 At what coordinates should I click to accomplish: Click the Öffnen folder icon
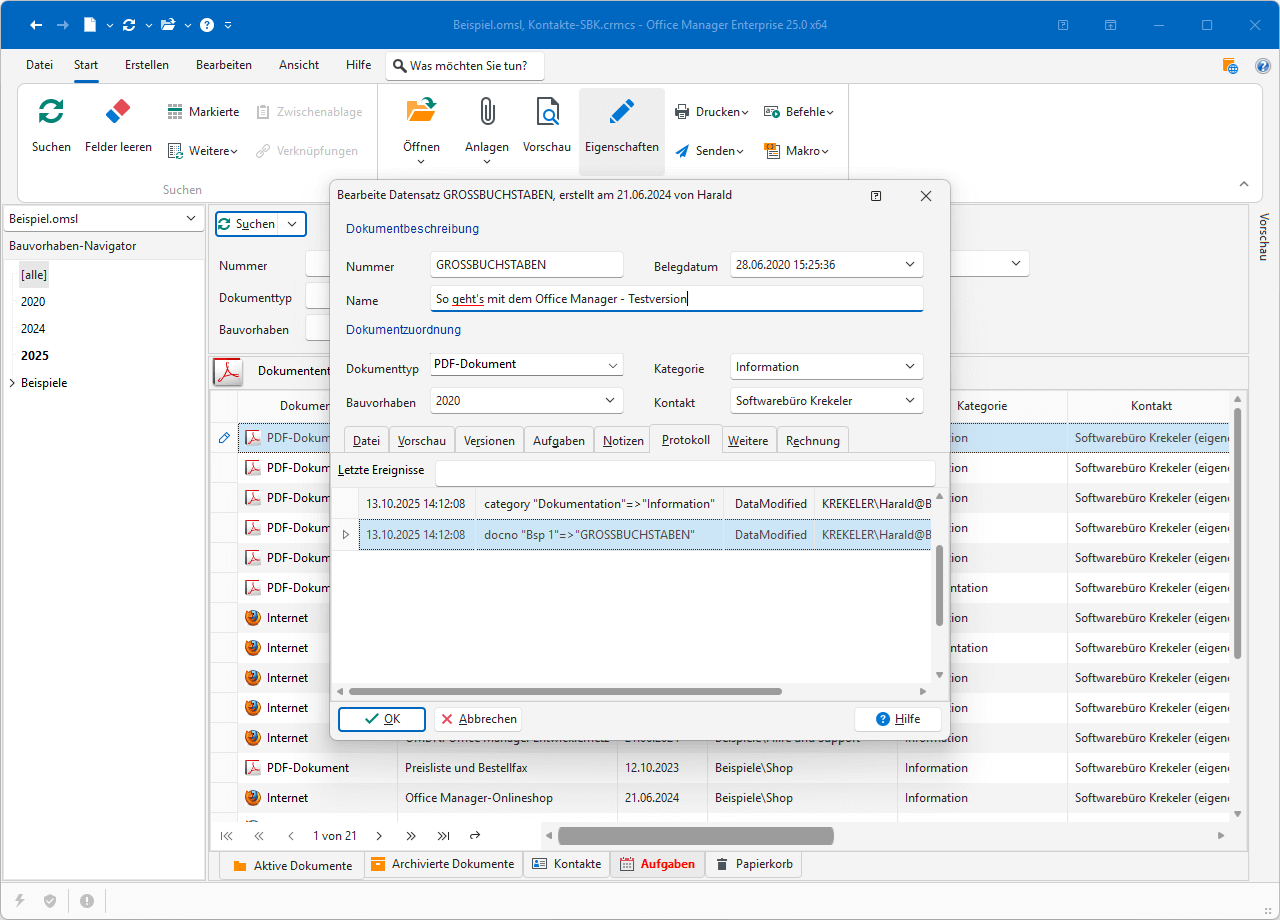[421, 111]
